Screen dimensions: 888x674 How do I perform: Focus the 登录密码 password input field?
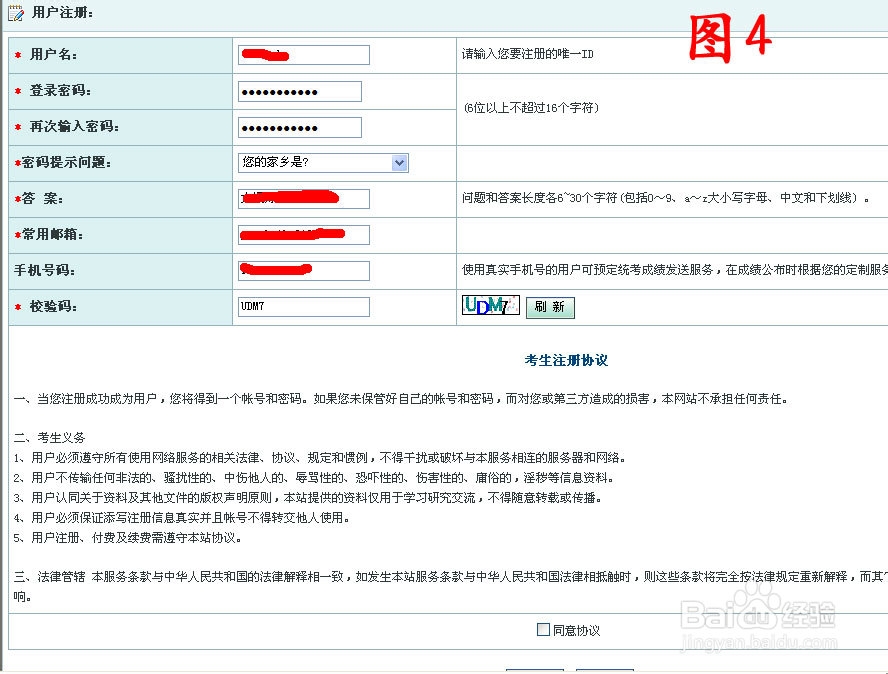[x=297, y=91]
